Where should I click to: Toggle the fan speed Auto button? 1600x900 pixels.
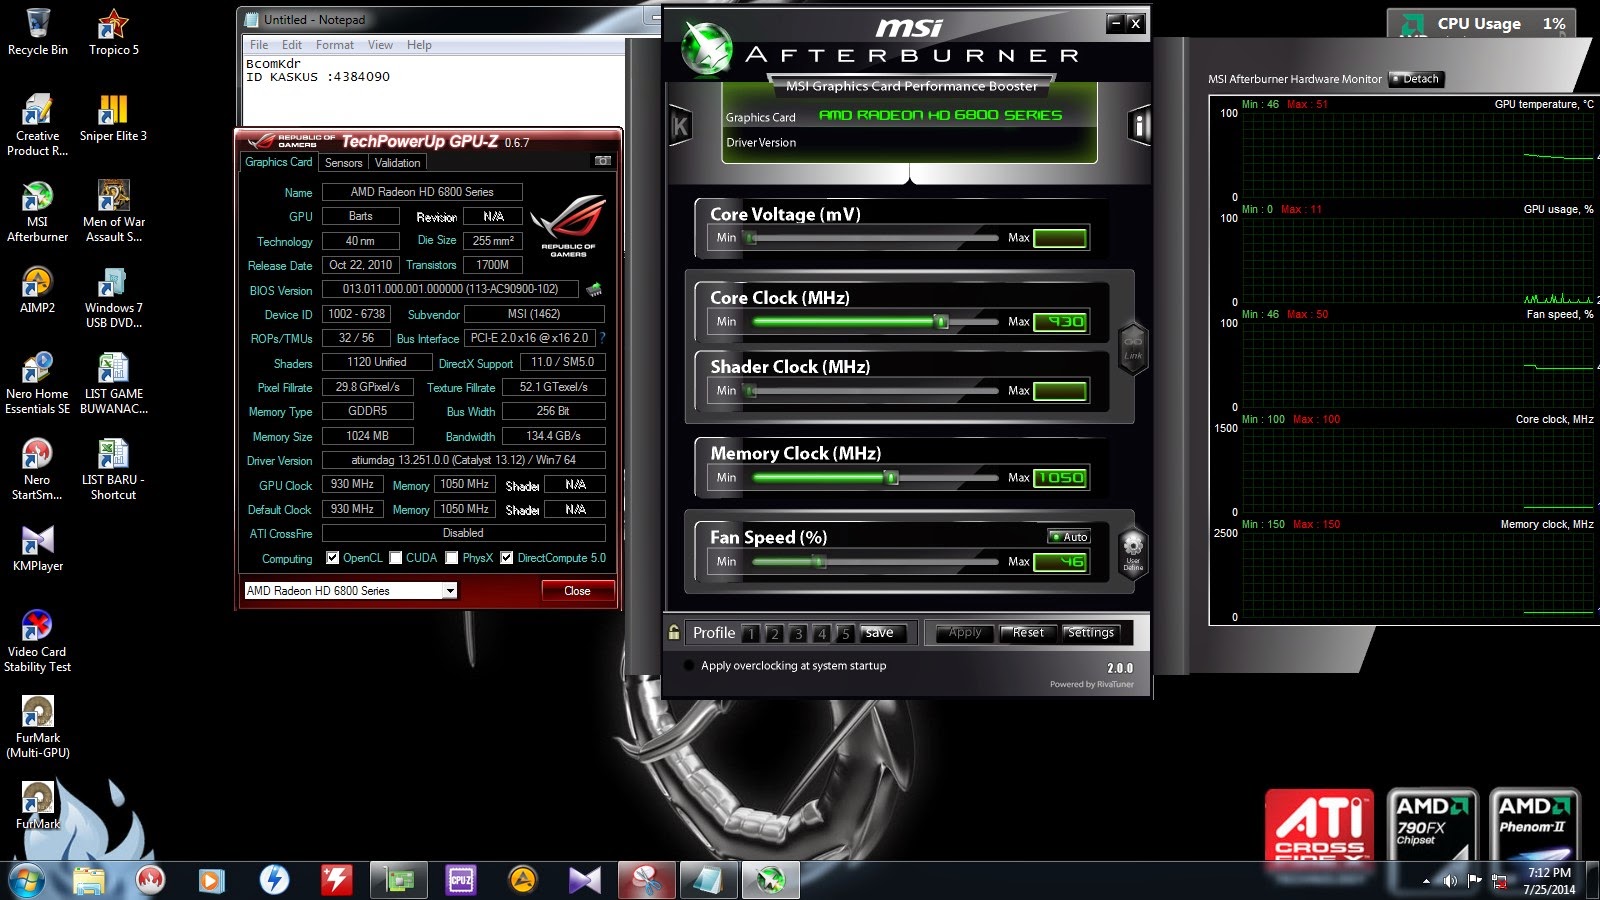click(1069, 537)
